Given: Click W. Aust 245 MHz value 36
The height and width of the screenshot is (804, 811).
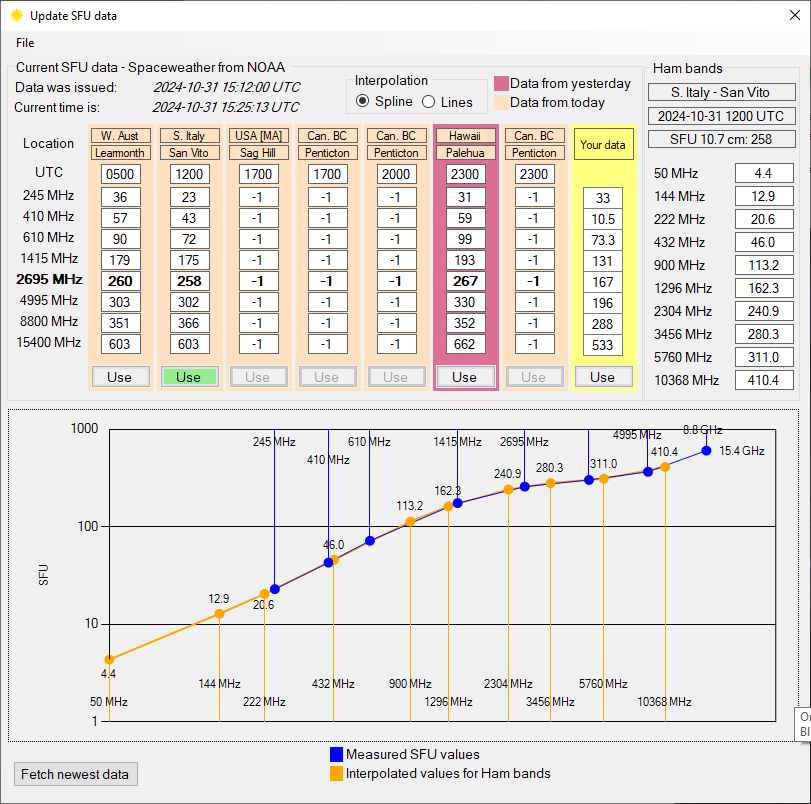Looking at the screenshot, I should (x=121, y=197).
